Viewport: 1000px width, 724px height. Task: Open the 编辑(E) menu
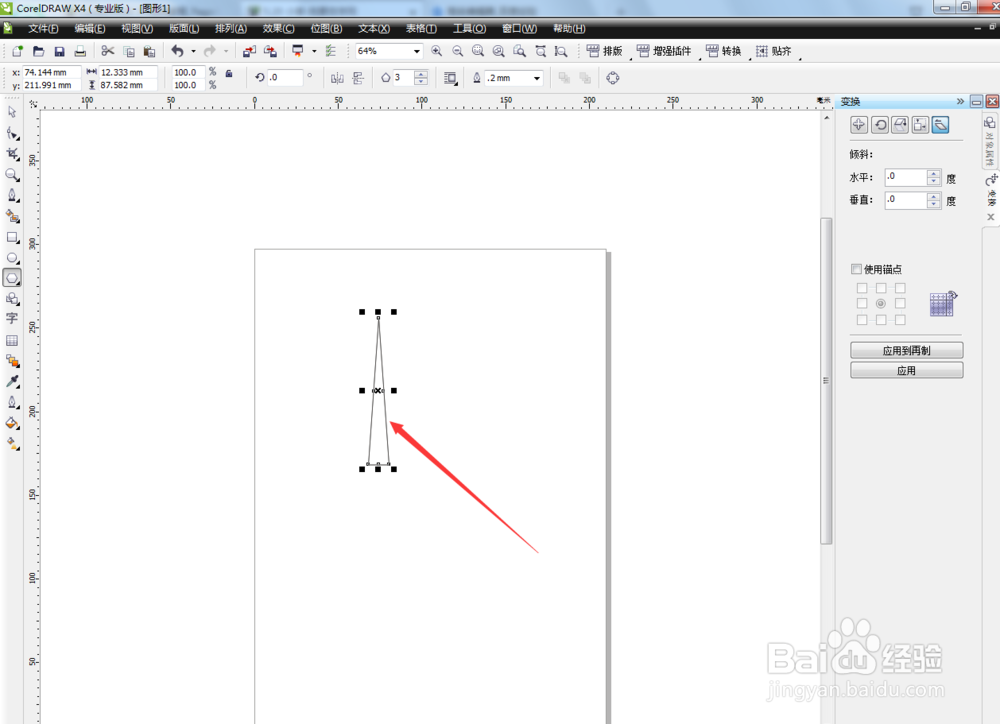click(x=90, y=29)
